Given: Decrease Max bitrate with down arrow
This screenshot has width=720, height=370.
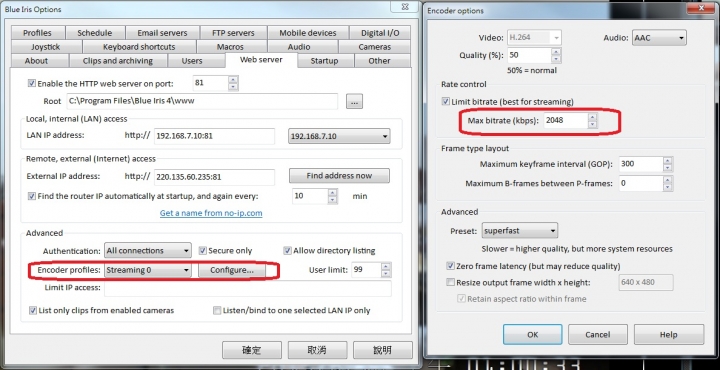Looking at the screenshot, I should pyautogui.click(x=592, y=124).
